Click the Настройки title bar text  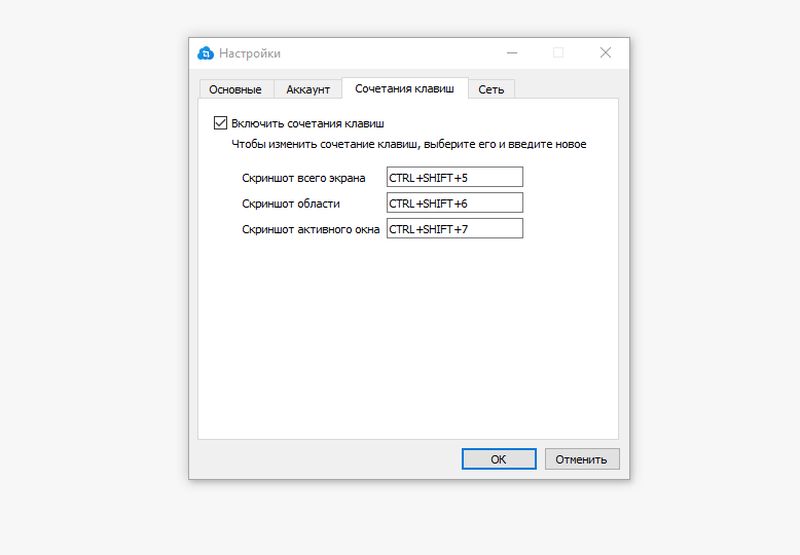pyautogui.click(x=251, y=53)
